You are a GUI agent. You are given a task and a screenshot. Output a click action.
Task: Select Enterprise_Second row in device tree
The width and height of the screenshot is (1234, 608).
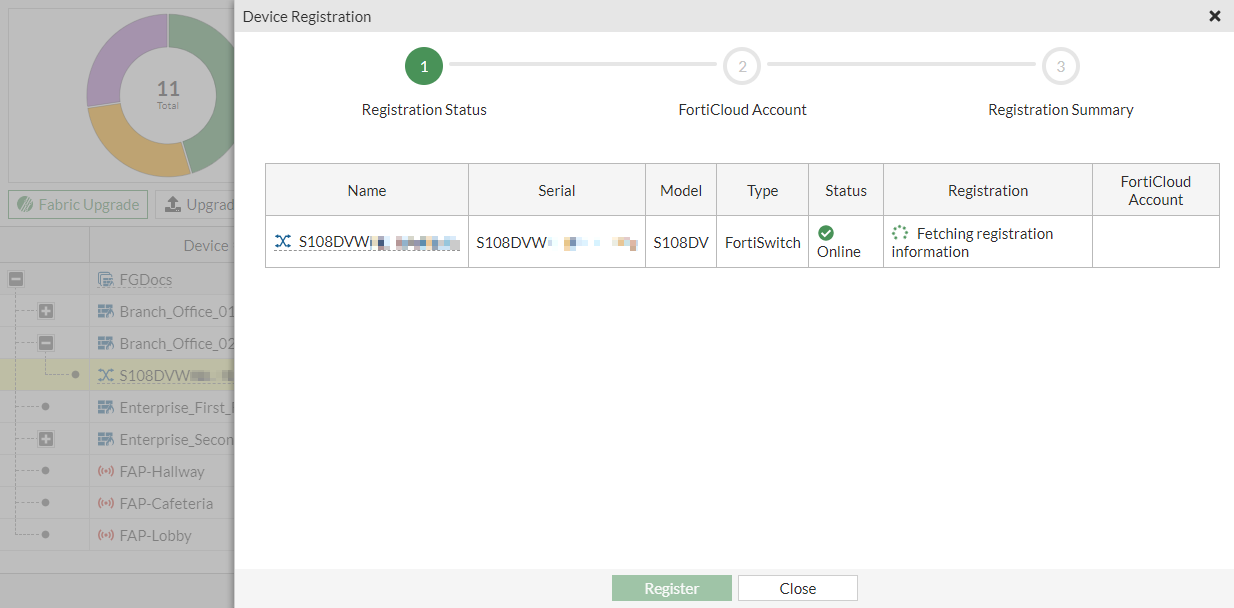(x=117, y=439)
